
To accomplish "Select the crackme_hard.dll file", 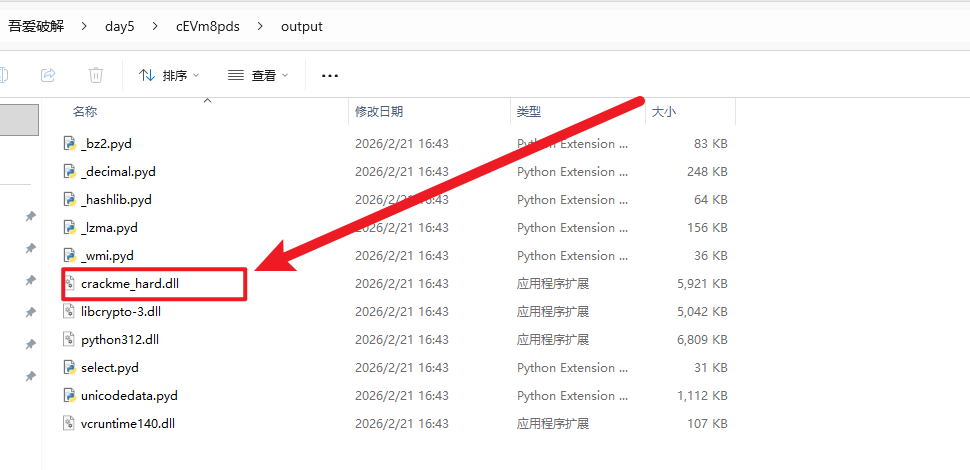I will pyautogui.click(x=130, y=284).
